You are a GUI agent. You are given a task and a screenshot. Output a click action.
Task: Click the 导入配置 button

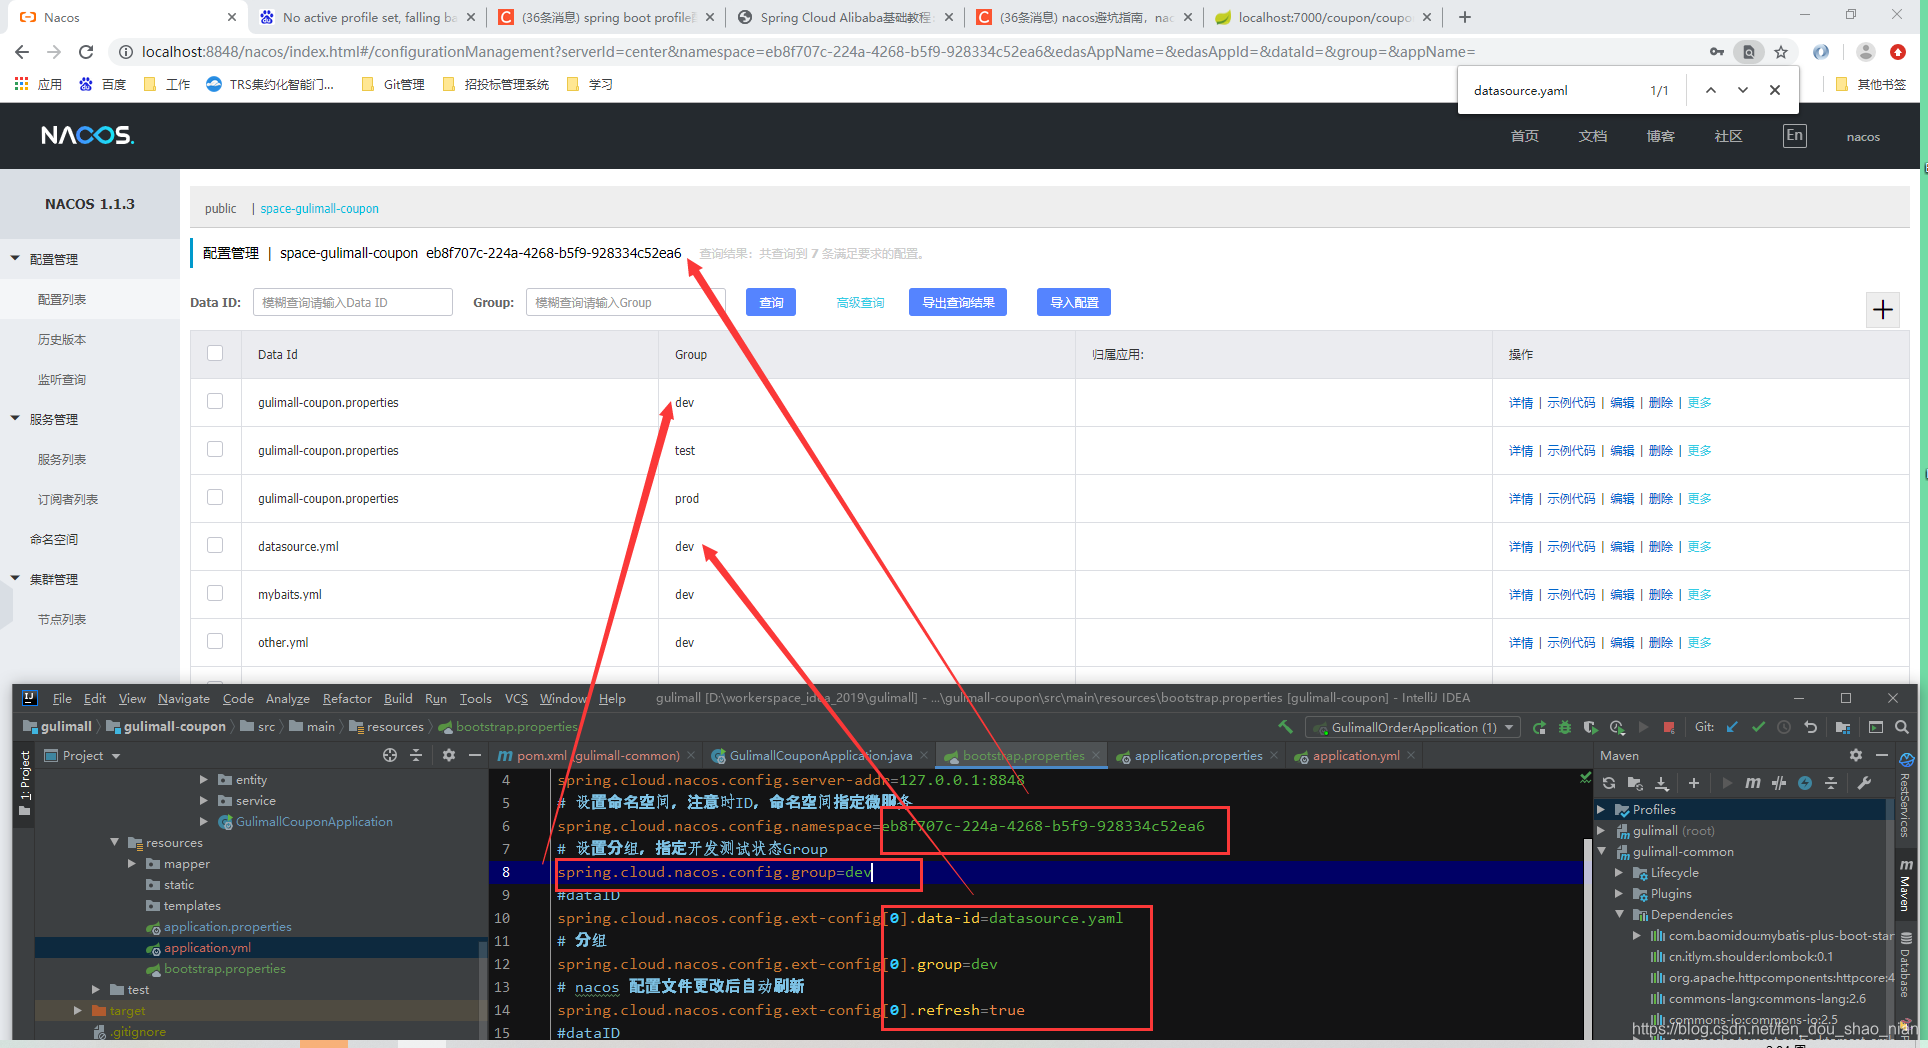click(x=1074, y=302)
